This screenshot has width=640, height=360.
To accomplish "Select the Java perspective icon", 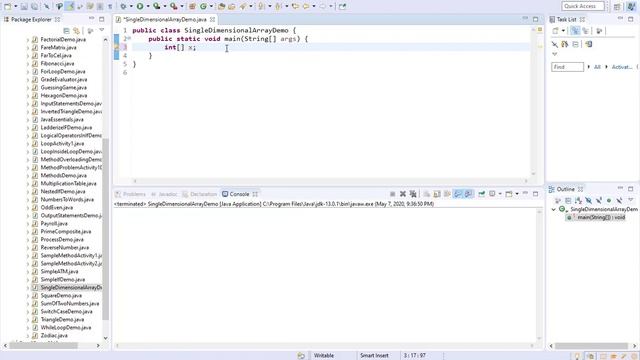I will (631, 6).
